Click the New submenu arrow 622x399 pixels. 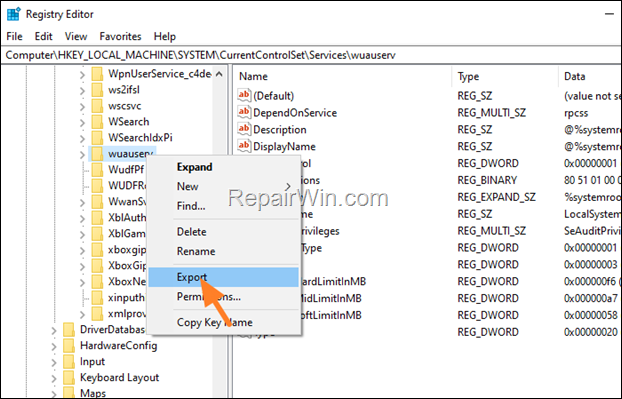[x=288, y=186]
